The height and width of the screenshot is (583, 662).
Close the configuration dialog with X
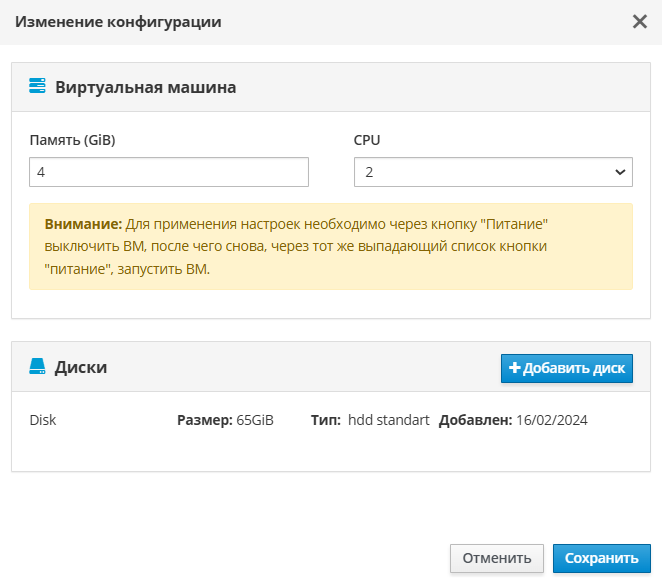(x=640, y=22)
